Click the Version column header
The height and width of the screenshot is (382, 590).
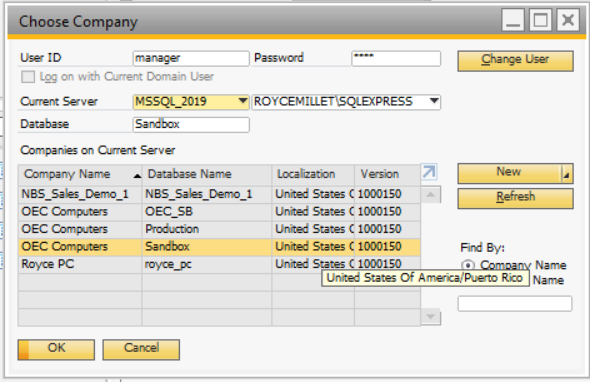point(387,175)
